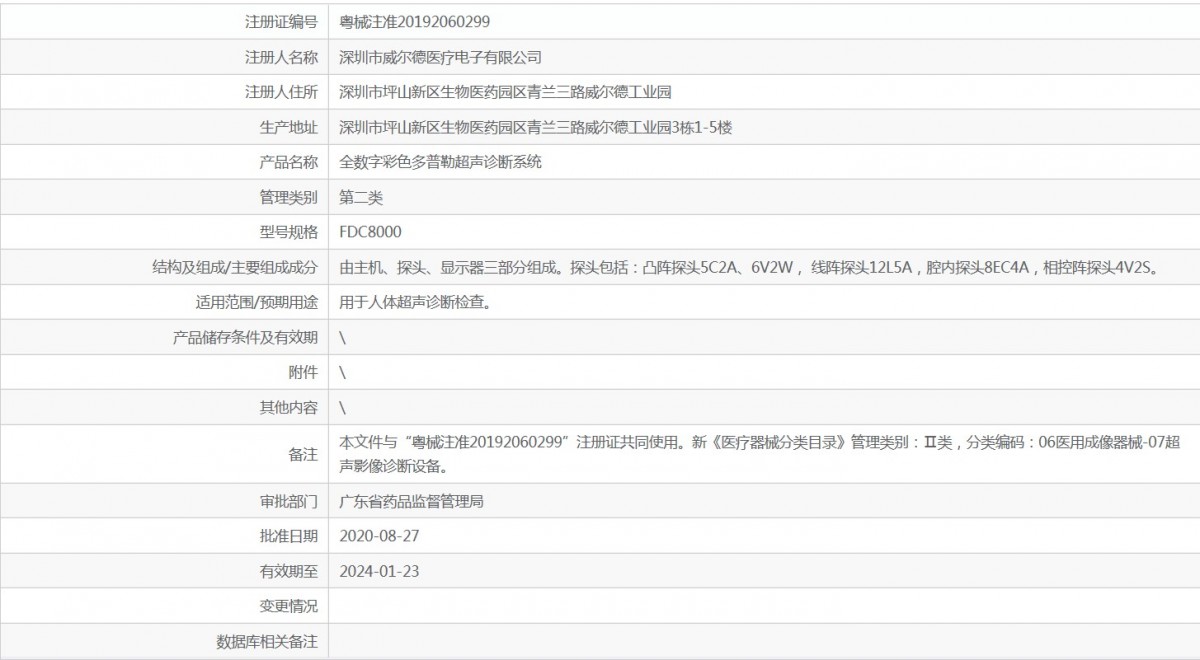This screenshot has width=1200, height=660.
Task: Click the 注册证编号 row label
Action: pyautogui.click(x=281, y=21)
